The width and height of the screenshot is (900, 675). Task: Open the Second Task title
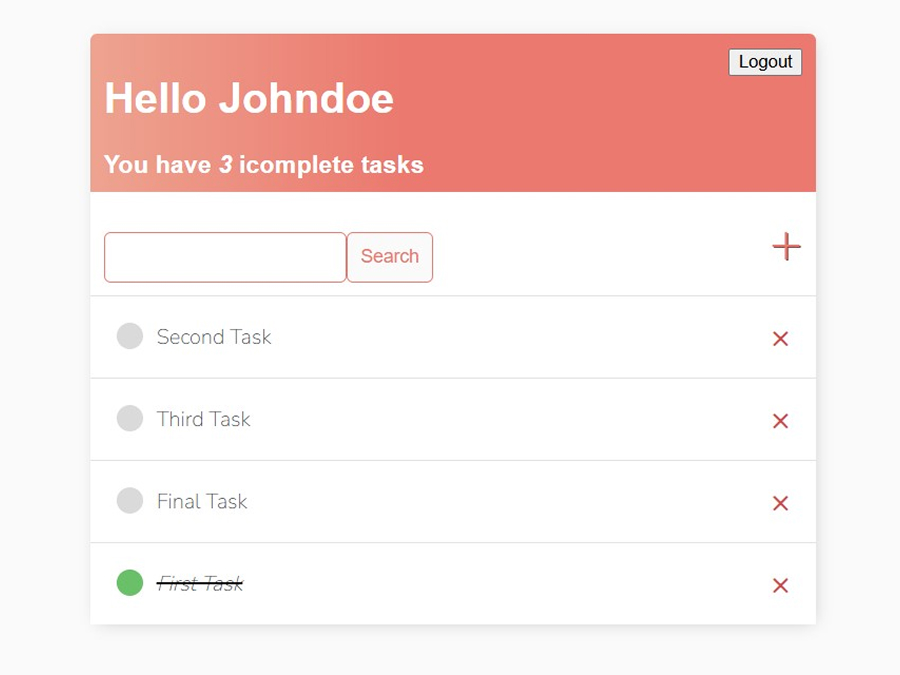214,337
